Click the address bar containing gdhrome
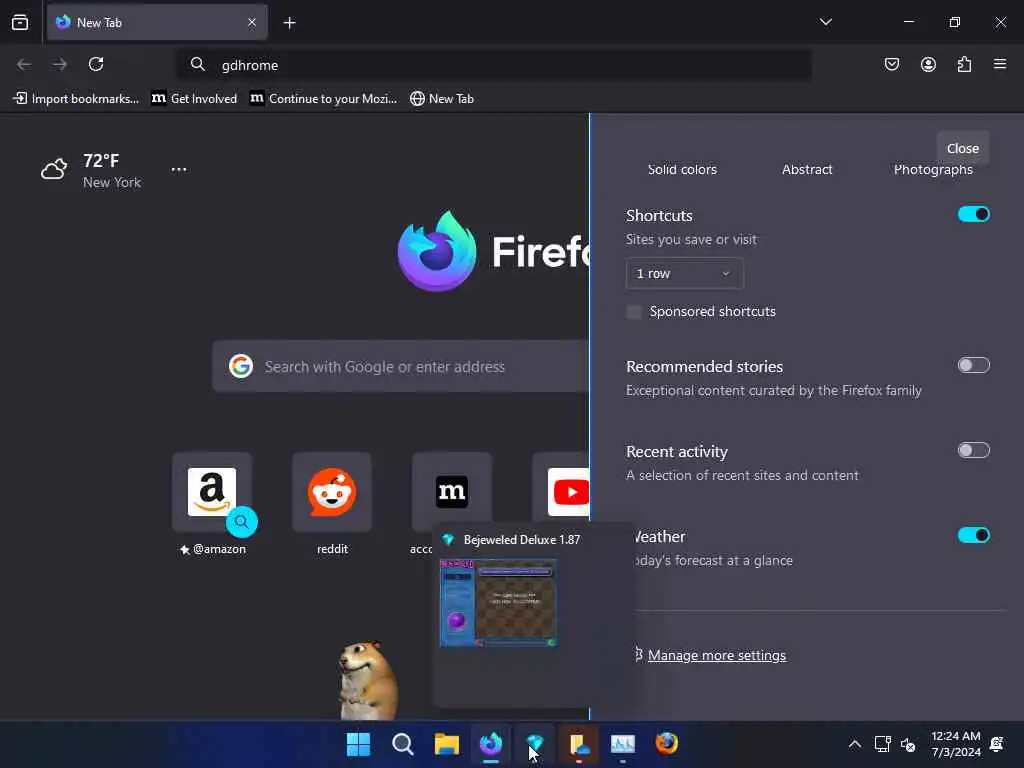This screenshot has height=768, width=1024. tap(494, 65)
